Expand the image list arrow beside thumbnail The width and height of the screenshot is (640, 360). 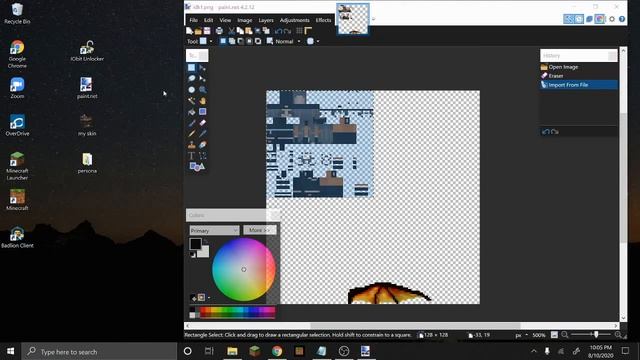click(373, 19)
